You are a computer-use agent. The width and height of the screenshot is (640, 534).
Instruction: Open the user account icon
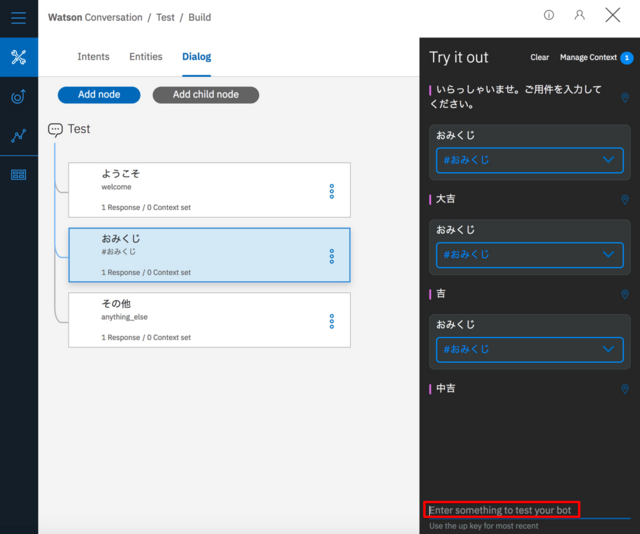pyautogui.click(x=580, y=16)
